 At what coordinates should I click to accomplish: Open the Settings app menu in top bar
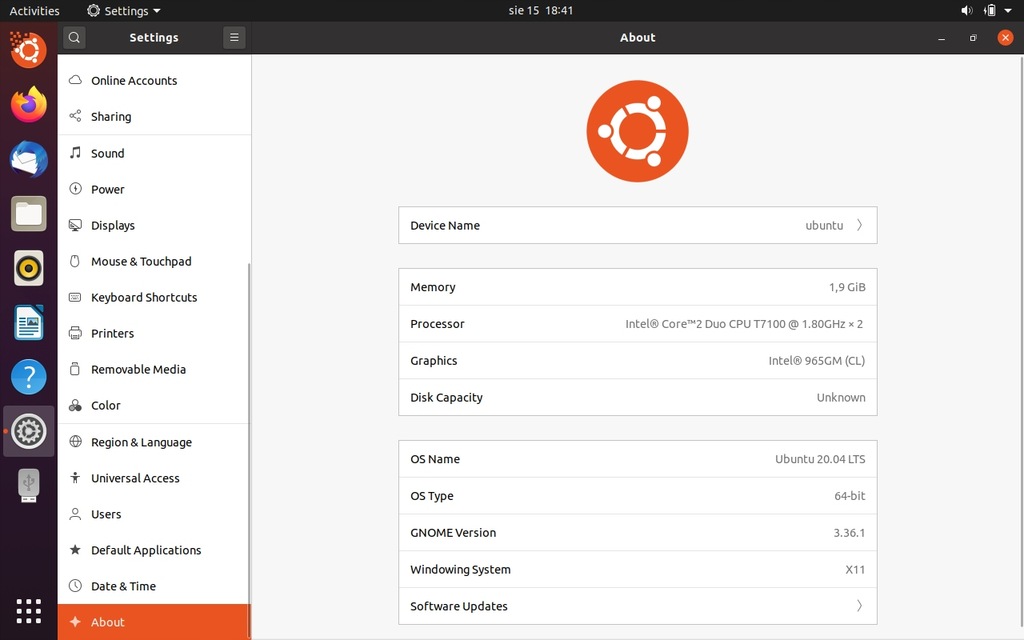tap(124, 10)
